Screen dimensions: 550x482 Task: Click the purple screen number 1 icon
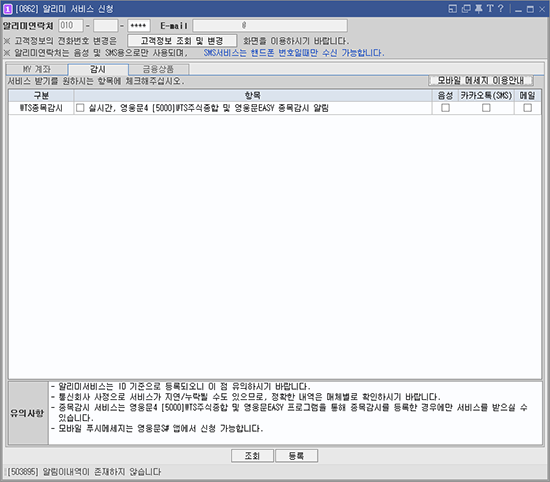coord(8,9)
